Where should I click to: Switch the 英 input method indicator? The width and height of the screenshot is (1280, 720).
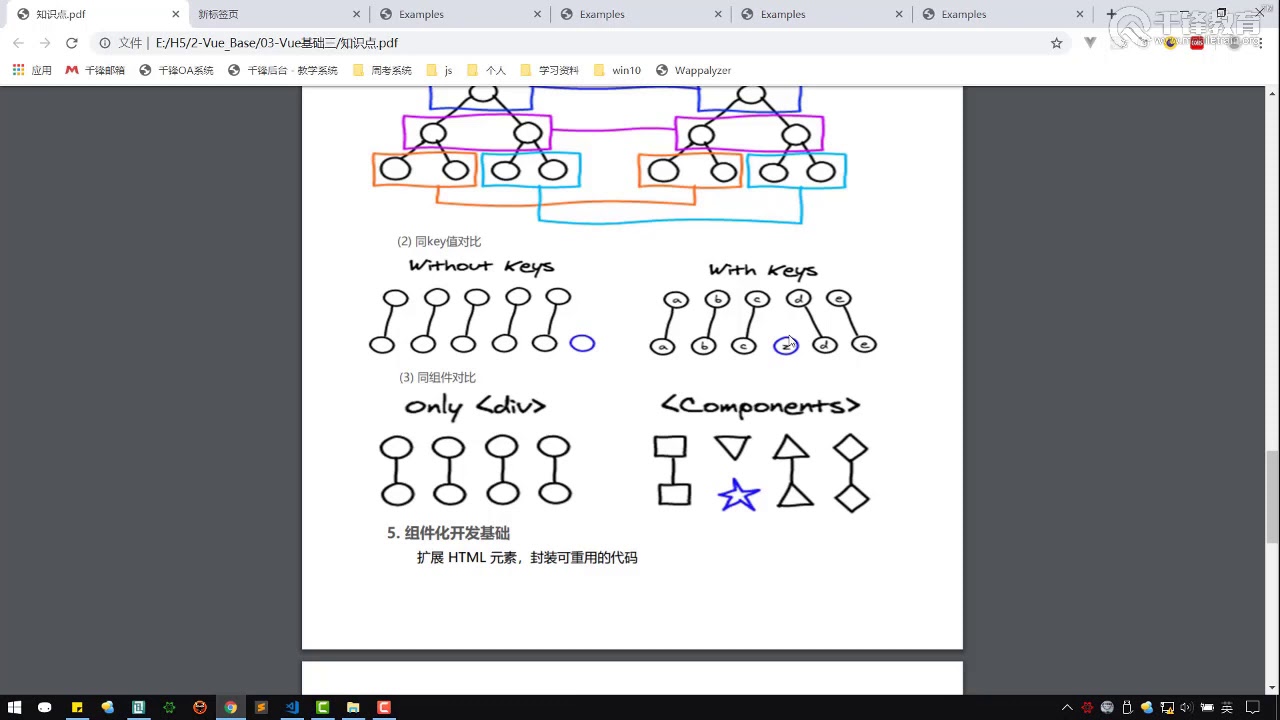(1226, 707)
